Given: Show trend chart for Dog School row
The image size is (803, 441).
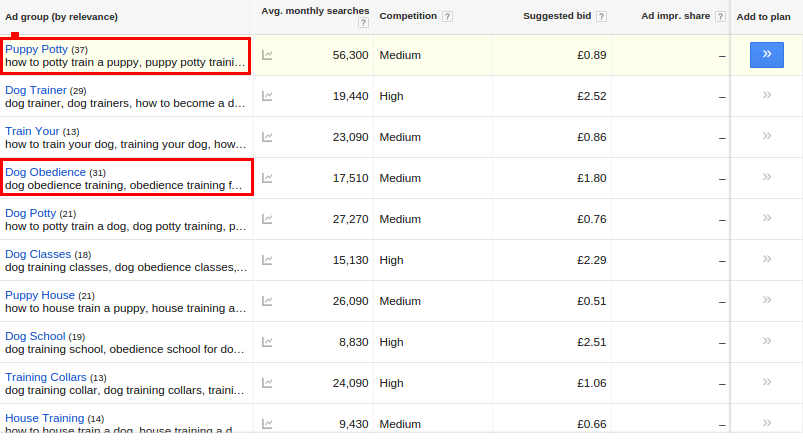Looking at the screenshot, I should tap(267, 342).
